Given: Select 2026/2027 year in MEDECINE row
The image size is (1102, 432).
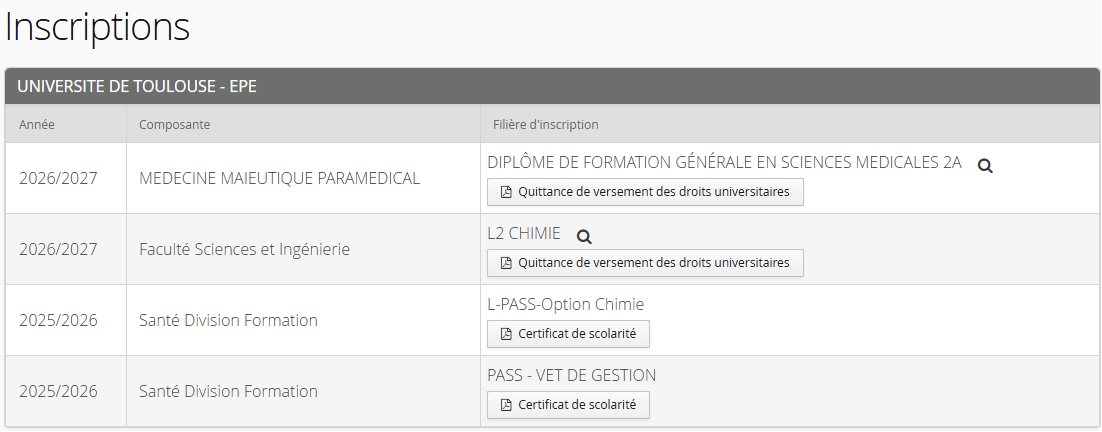Looking at the screenshot, I should click(58, 178).
